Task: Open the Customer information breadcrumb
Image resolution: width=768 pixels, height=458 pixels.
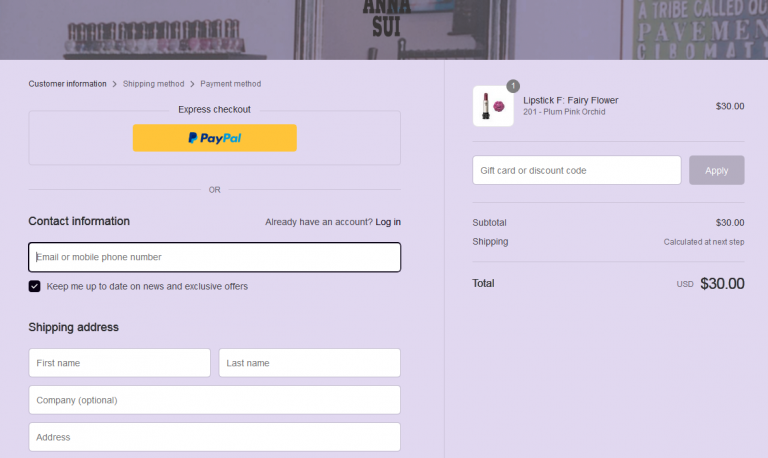Action: (x=67, y=84)
